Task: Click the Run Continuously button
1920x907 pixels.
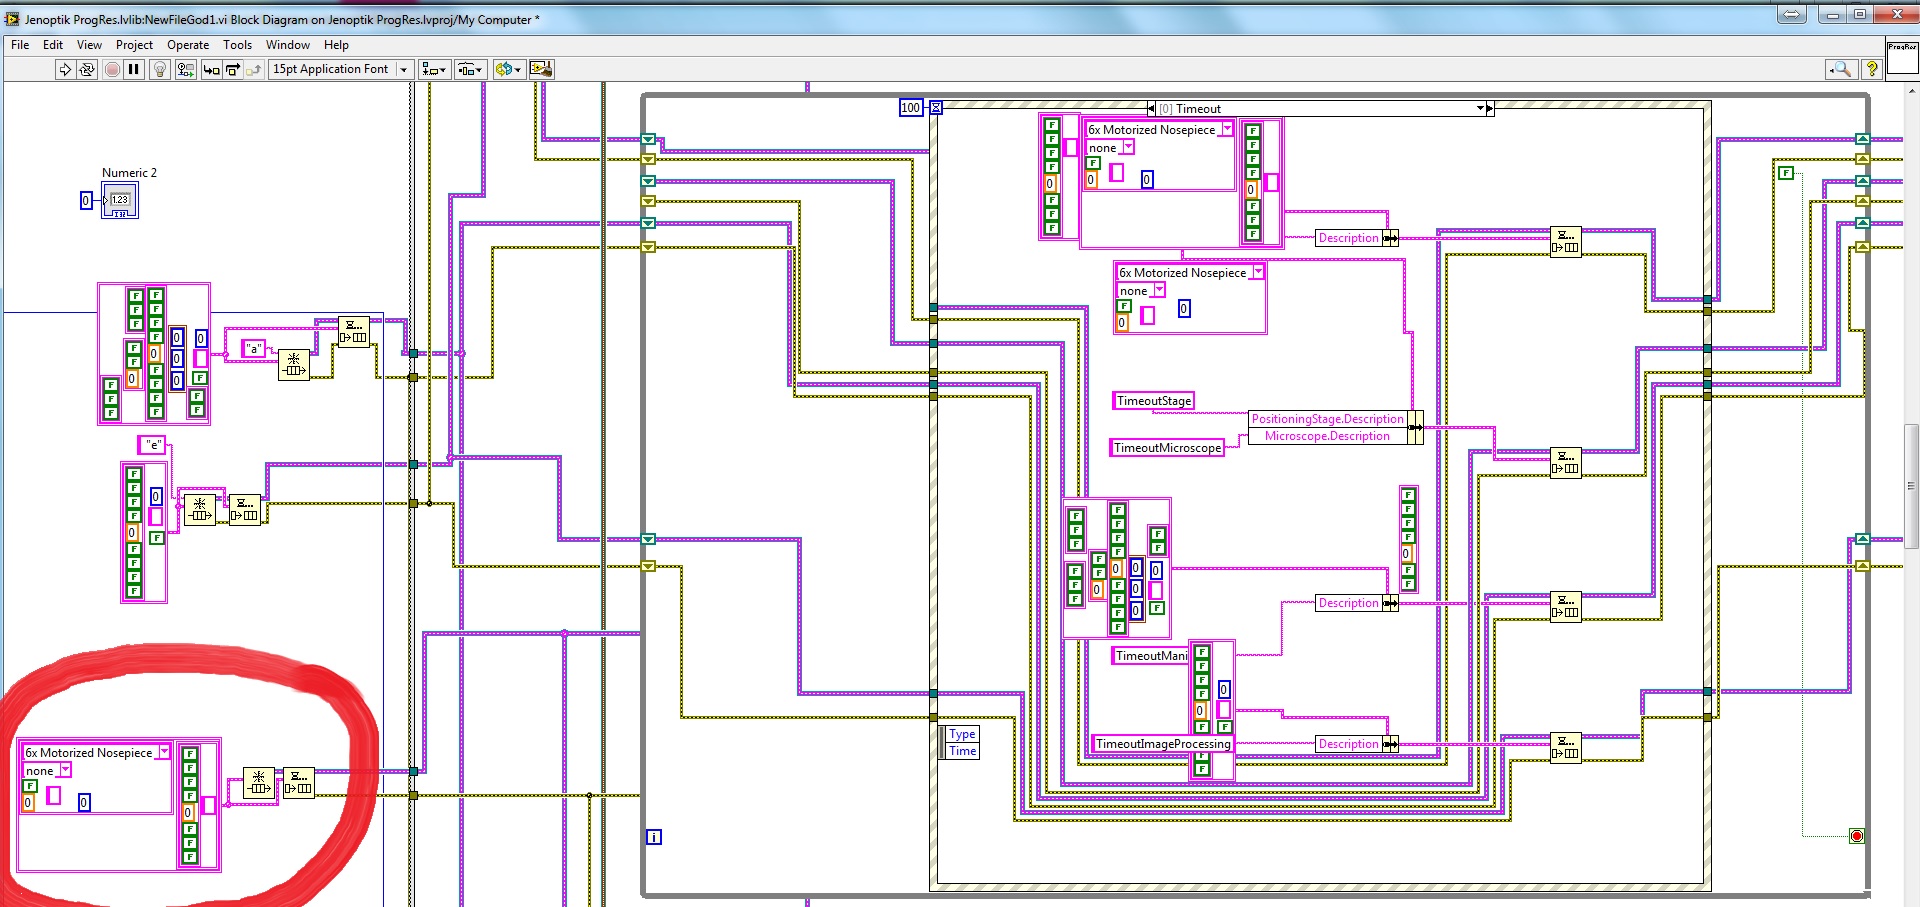Action: coord(87,69)
